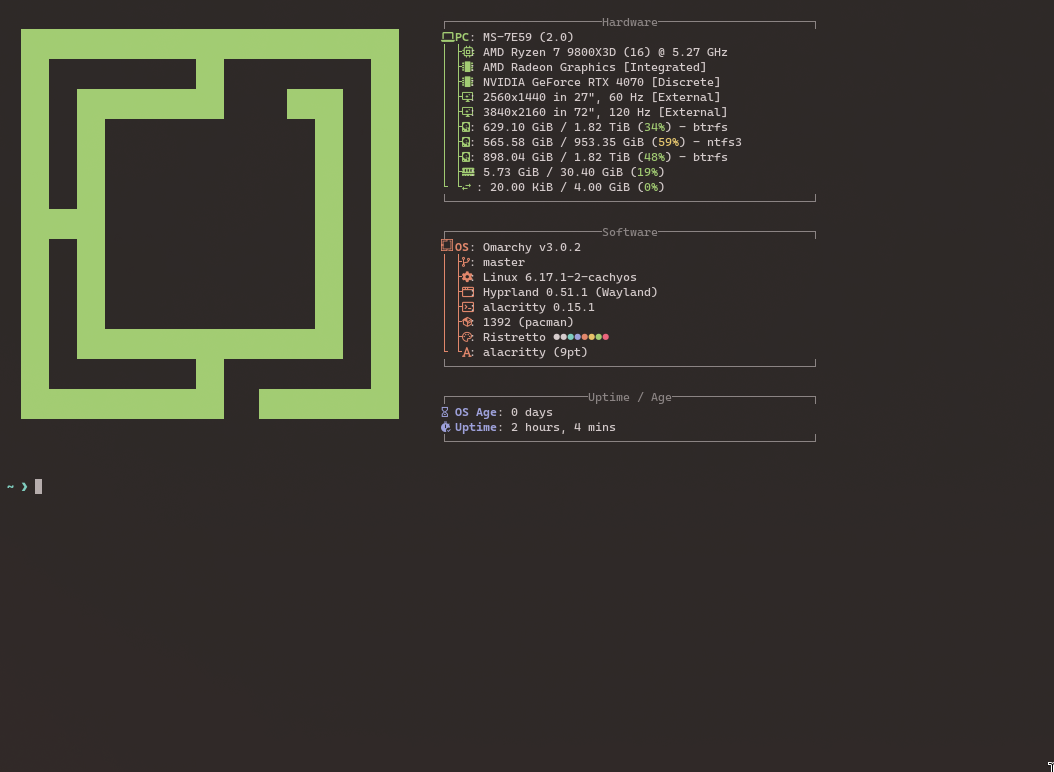Viewport: 1054px width, 772px height.
Task: Click the text alacritty 0.15.1
Action: click(538, 307)
